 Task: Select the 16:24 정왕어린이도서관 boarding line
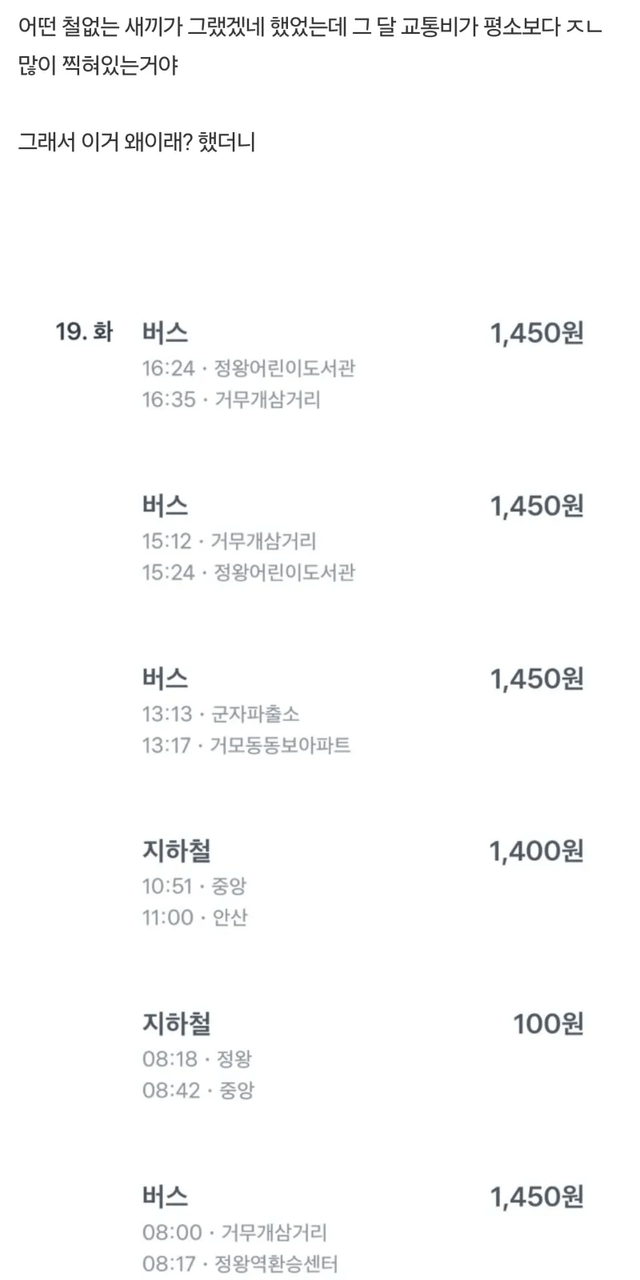(x=248, y=369)
